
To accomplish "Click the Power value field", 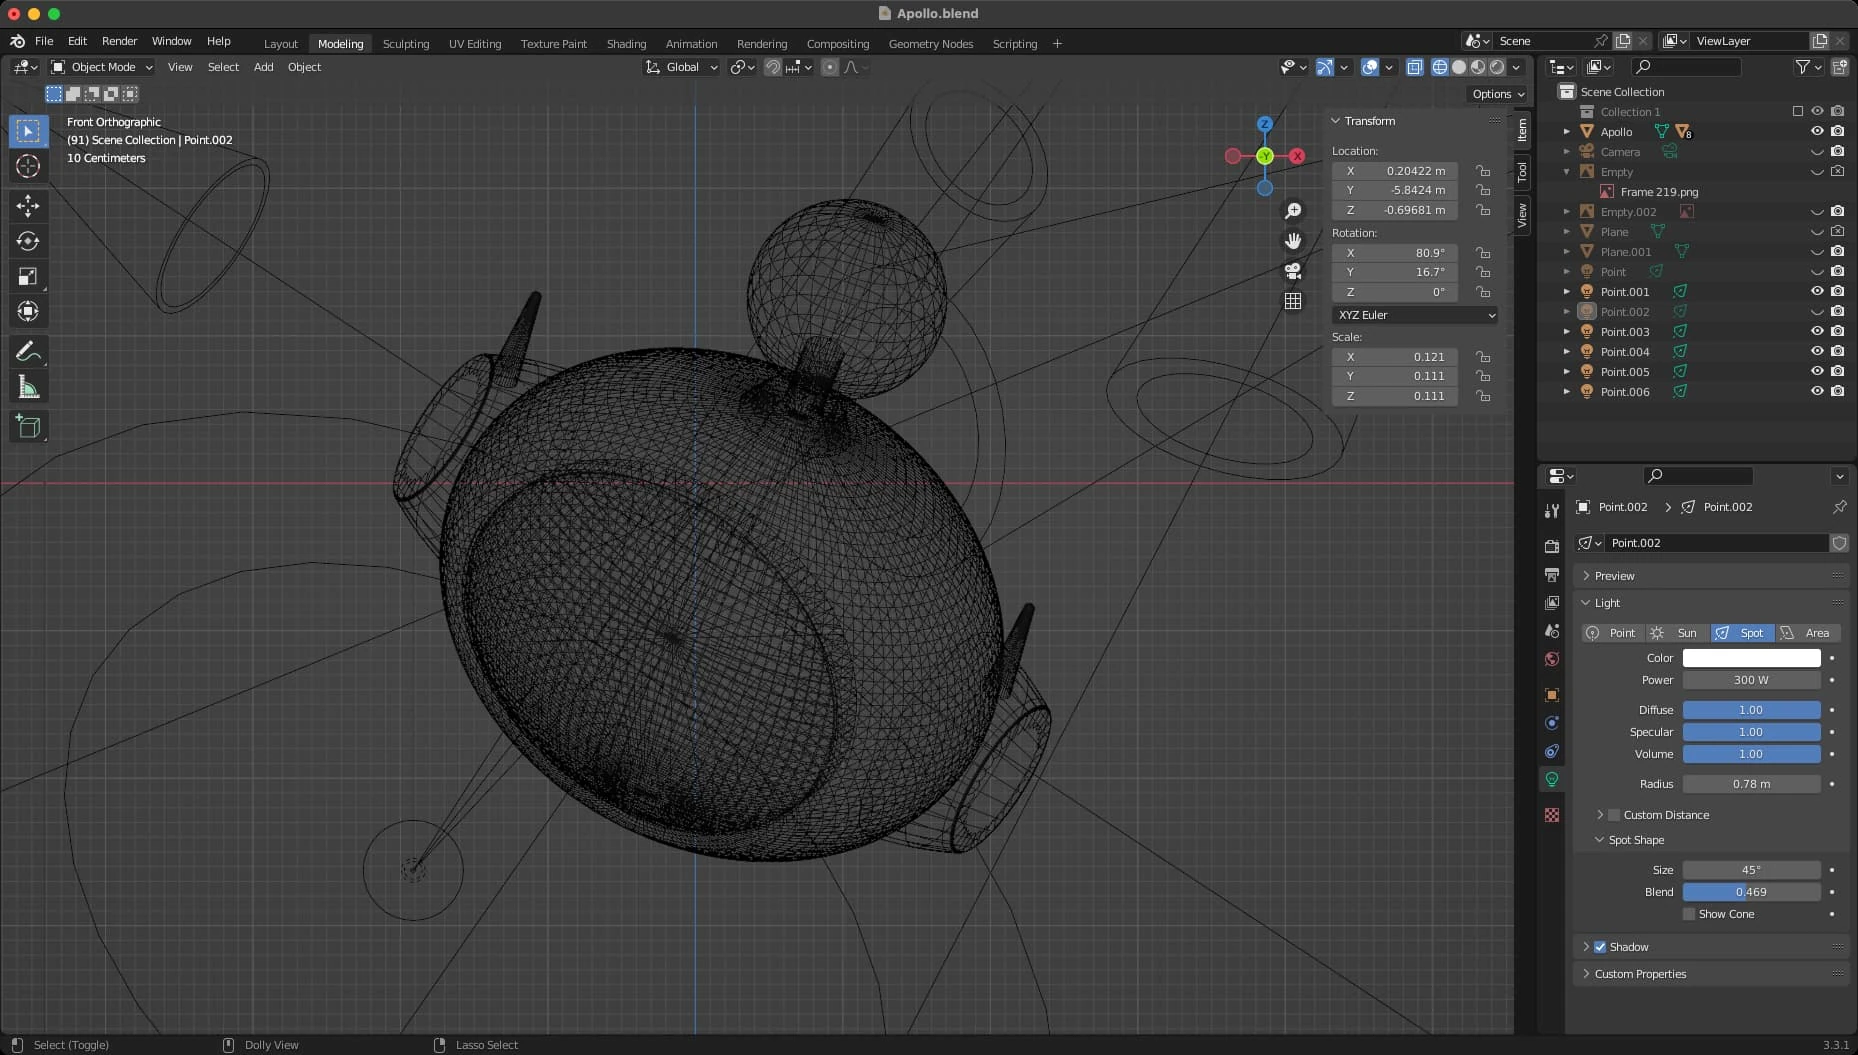I will [1751, 680].
